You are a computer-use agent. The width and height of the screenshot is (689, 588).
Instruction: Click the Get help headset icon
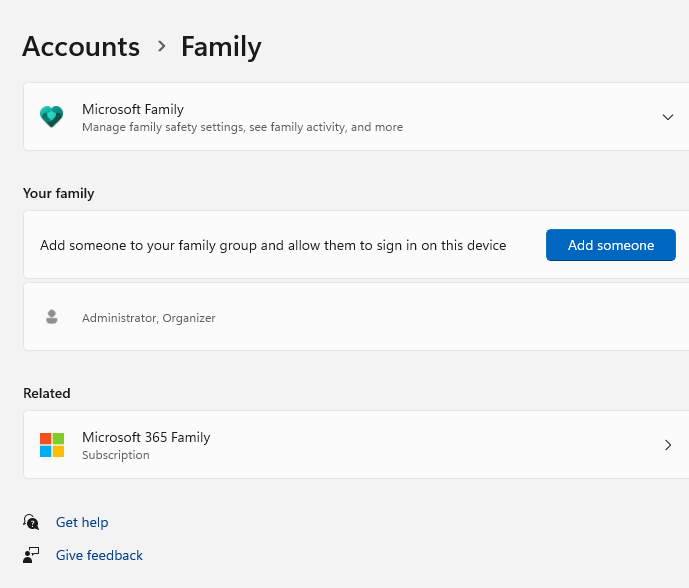pos(32,522)
